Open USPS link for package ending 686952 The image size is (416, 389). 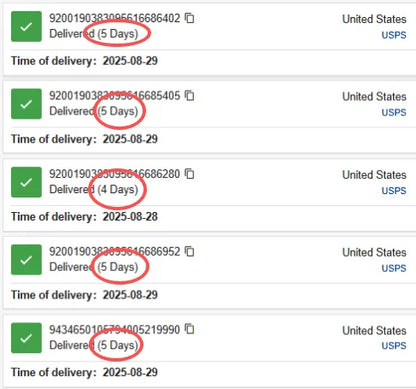click(394, 268)
